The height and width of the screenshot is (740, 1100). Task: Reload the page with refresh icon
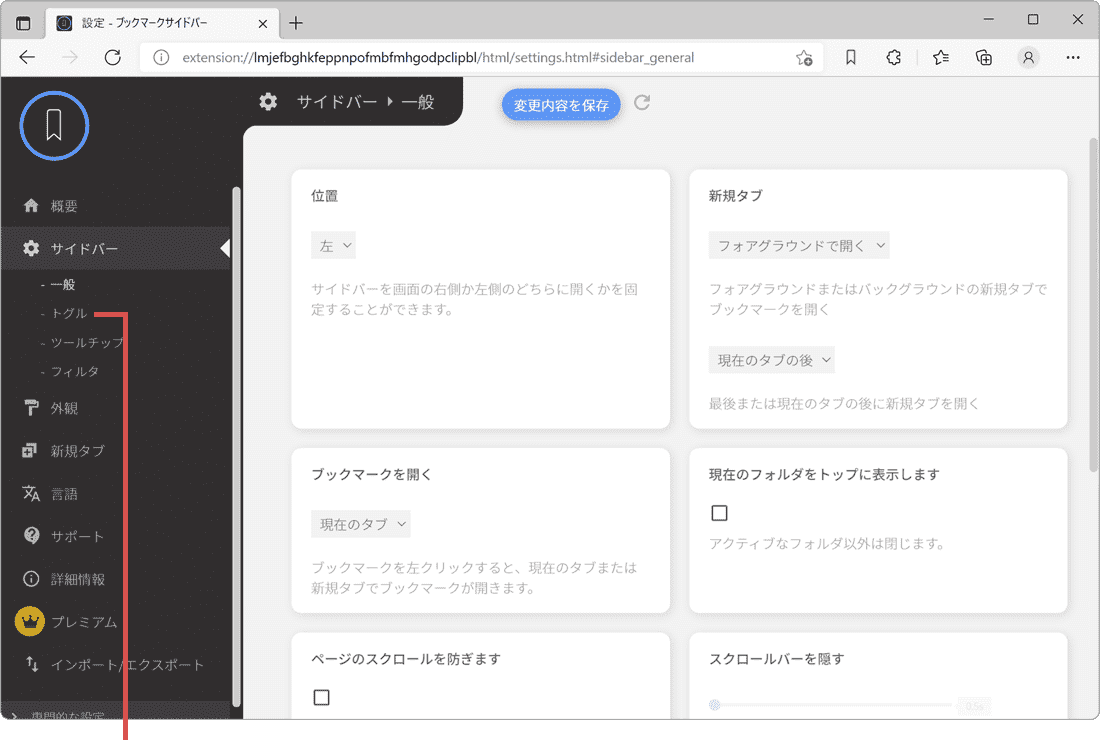click(112, 58)
